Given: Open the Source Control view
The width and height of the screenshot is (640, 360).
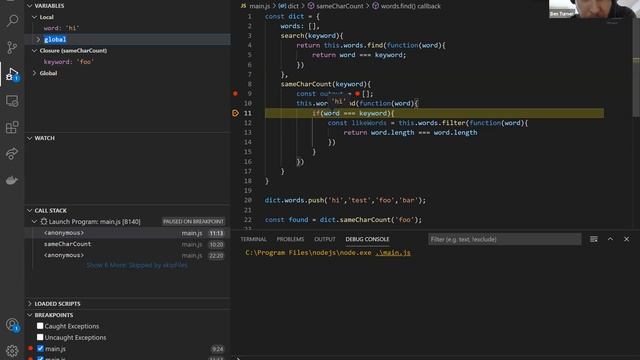Looking at the screenshot, I should (12, 47).
